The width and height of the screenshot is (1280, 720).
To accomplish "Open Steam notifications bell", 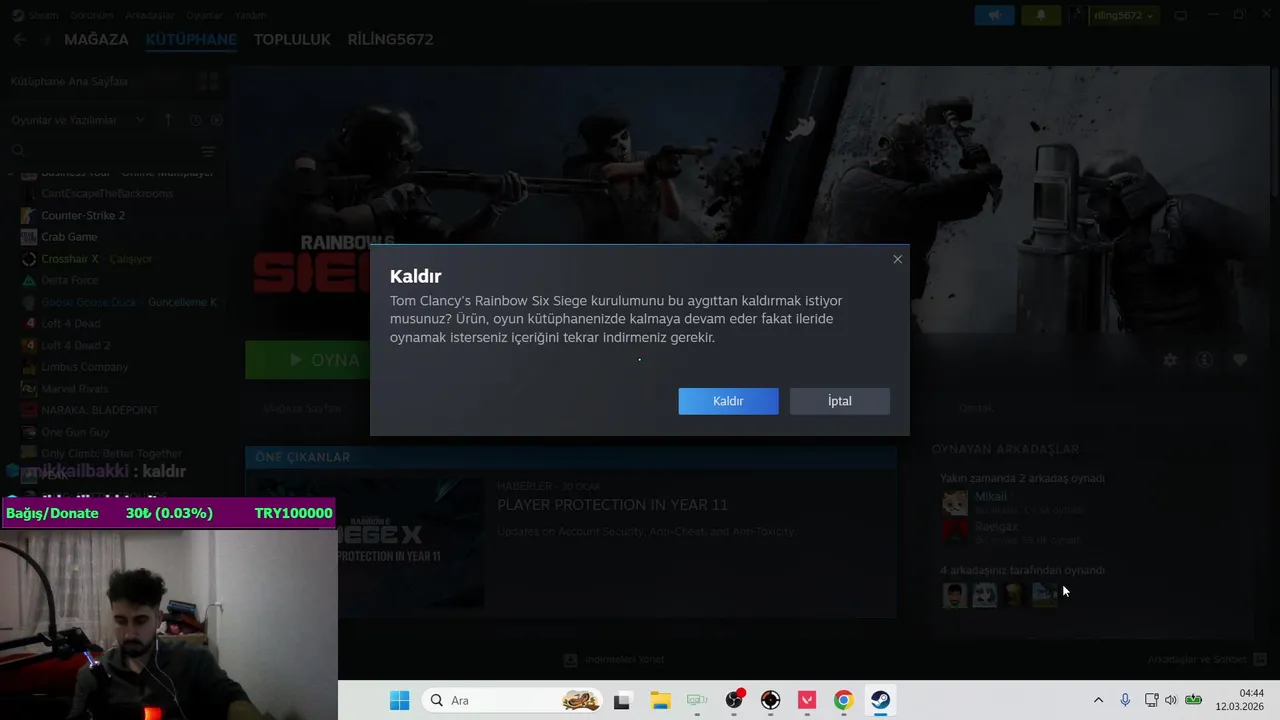I will point(1041,15).
